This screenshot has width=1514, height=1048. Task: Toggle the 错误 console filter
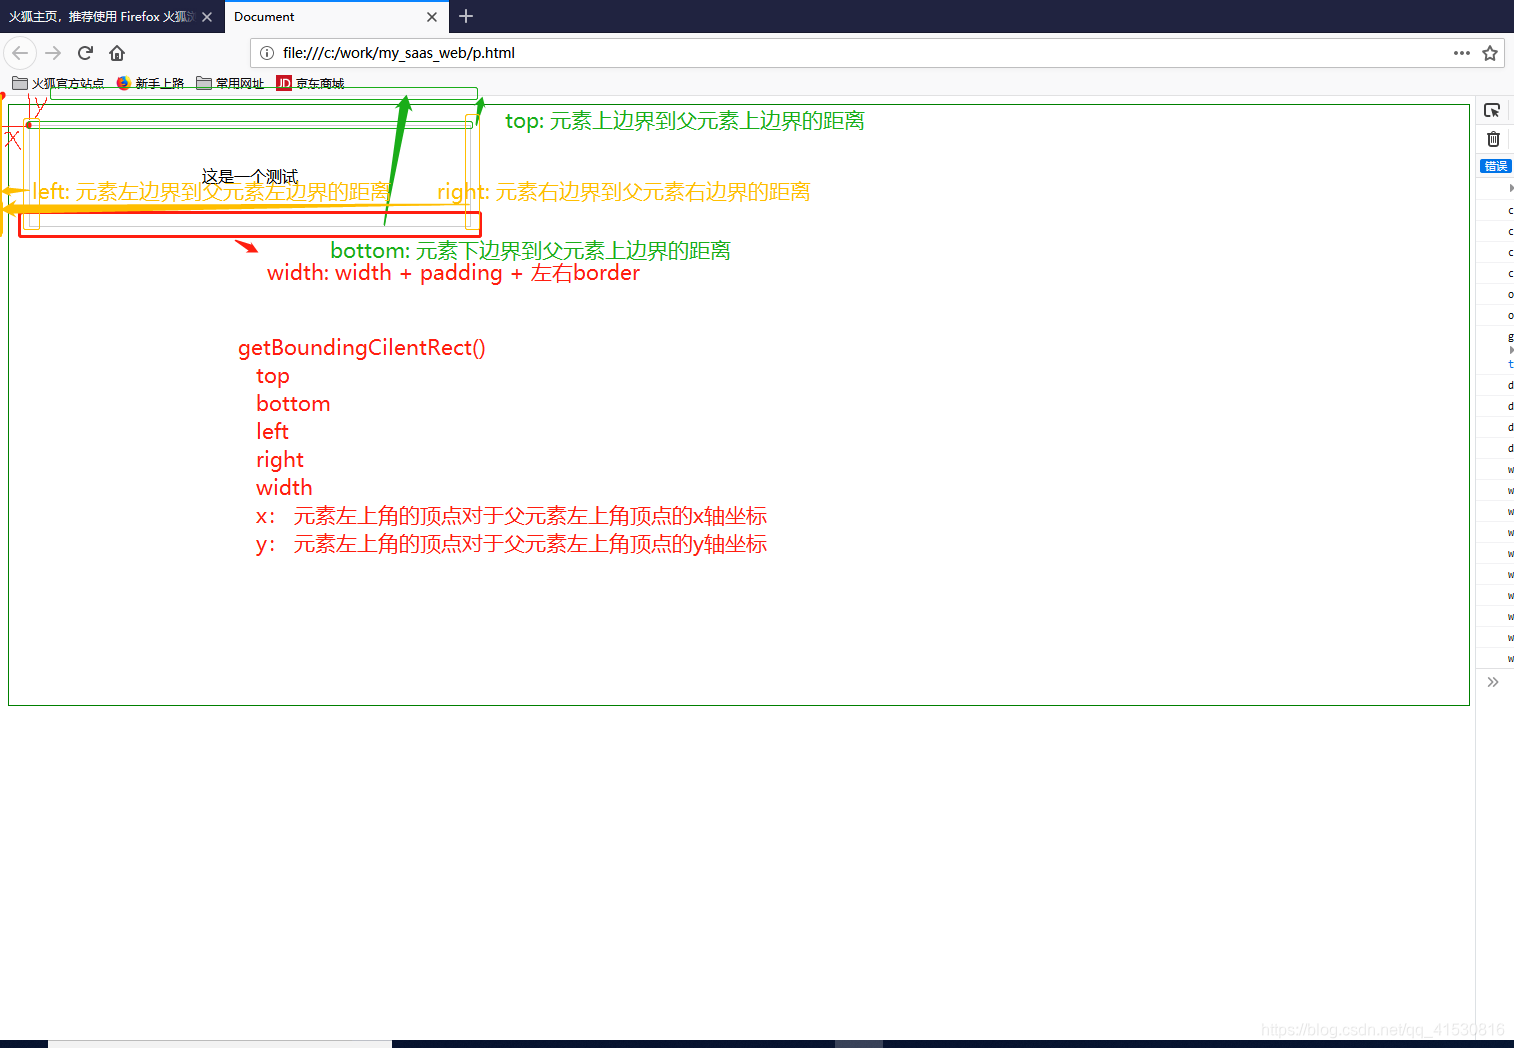coord(1496,166)
